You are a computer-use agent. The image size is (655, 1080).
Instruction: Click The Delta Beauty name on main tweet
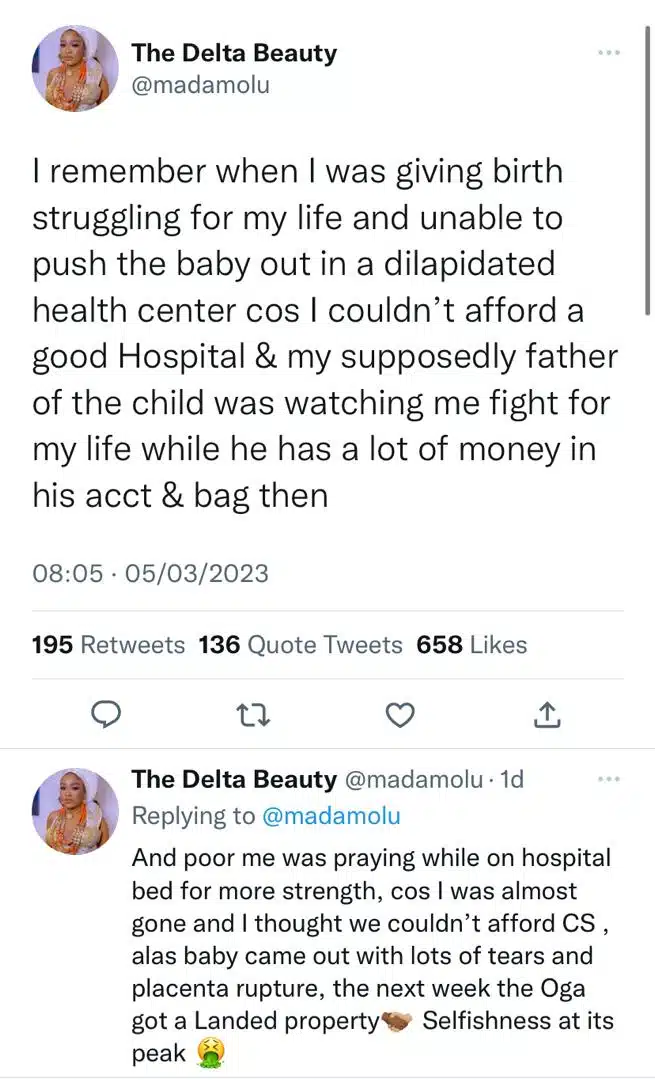point(234,53)
